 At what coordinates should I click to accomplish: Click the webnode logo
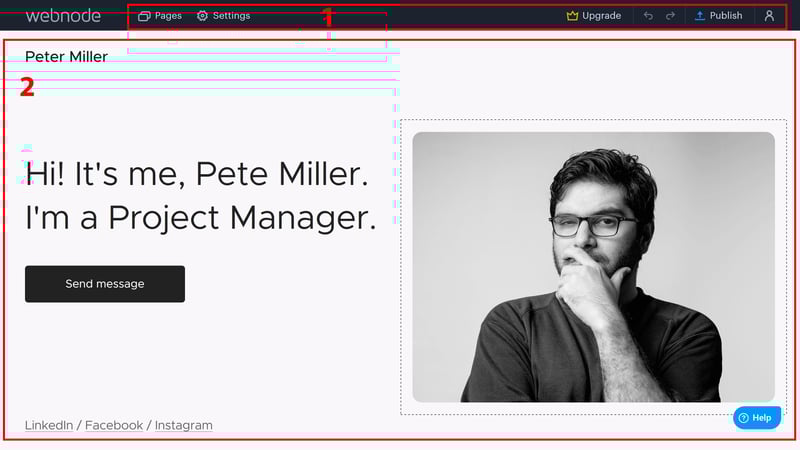click(x=63, y=16)
